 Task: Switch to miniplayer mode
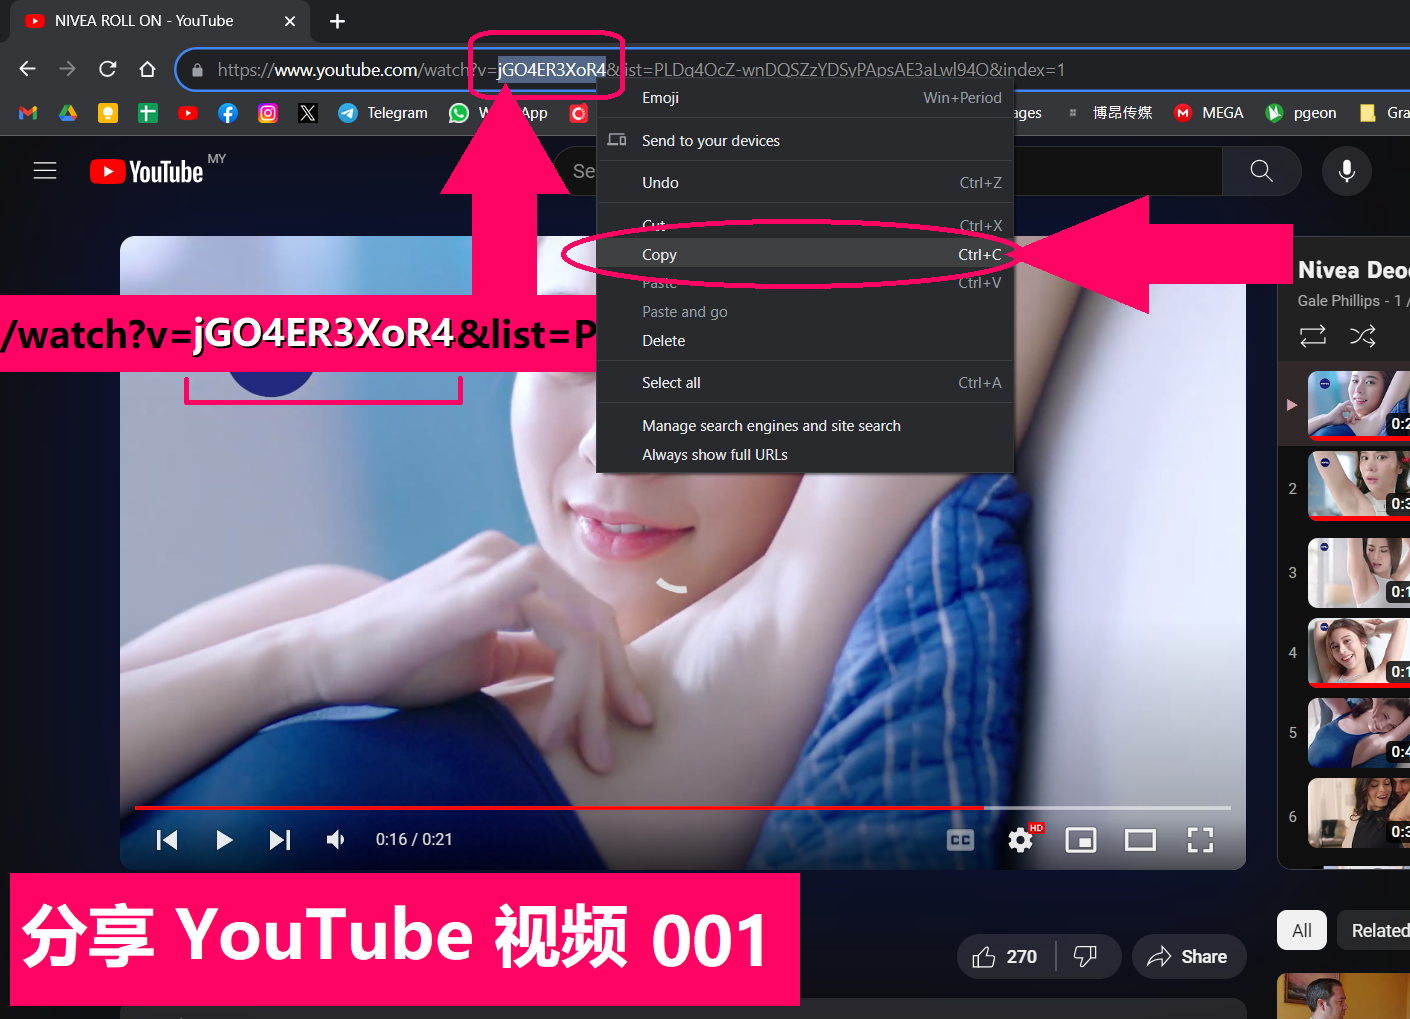[x=1081, y=840]
